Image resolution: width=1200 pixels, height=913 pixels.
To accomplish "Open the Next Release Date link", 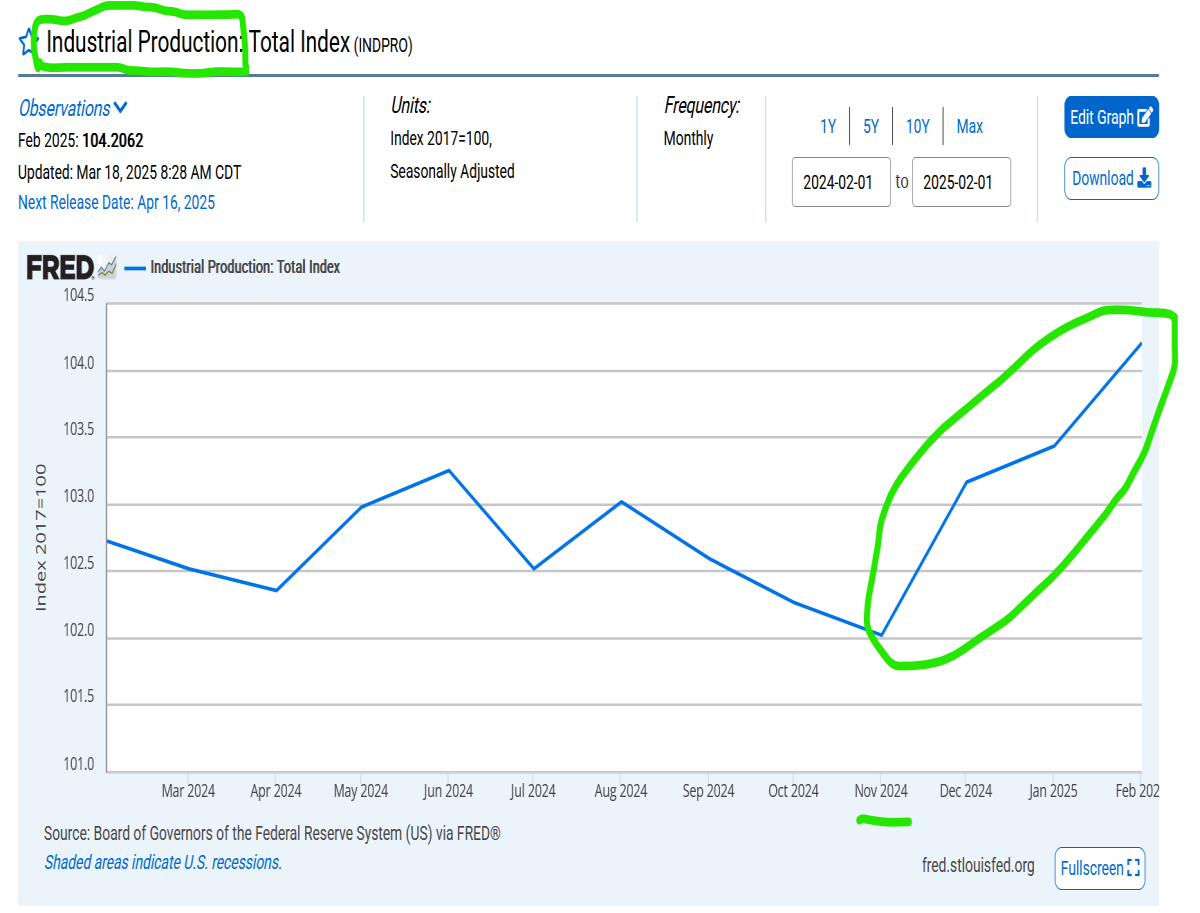I will (116, 202).
